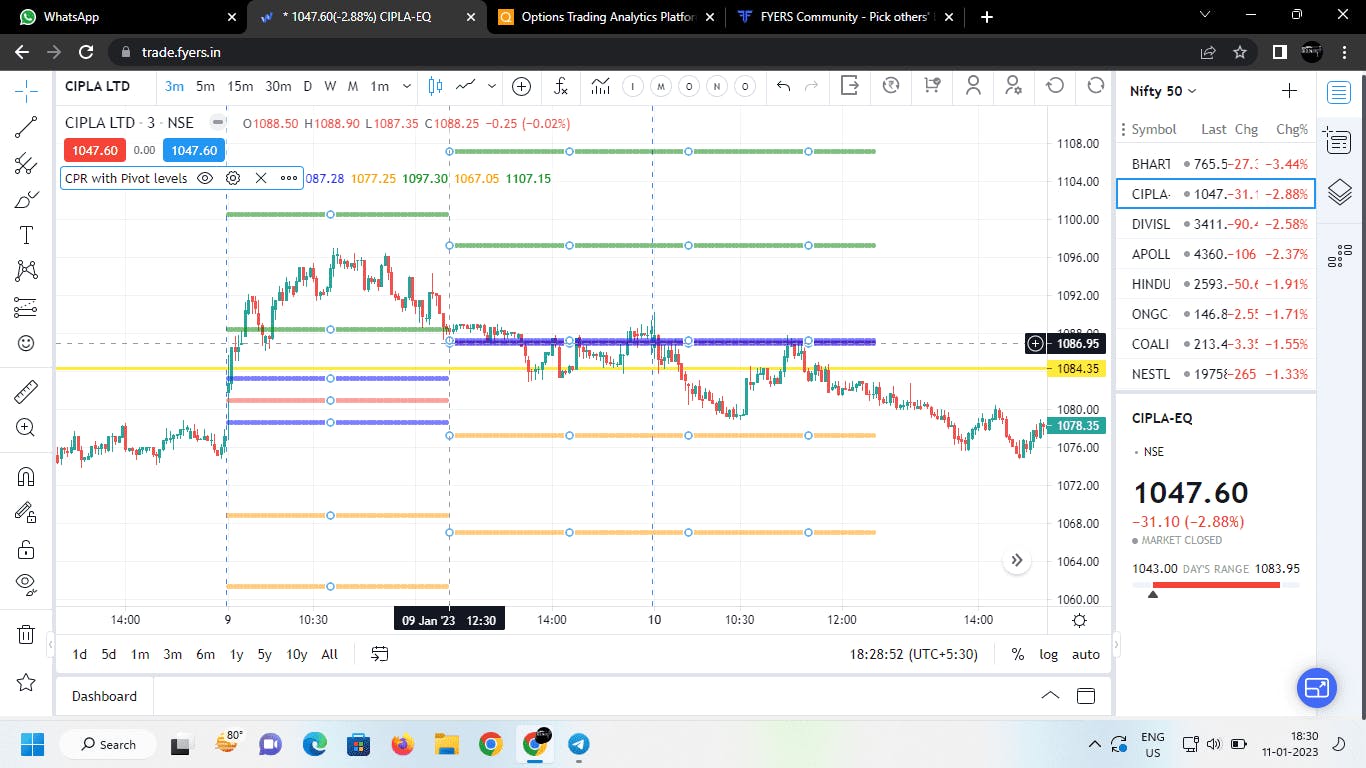Select the D daily interval
The width and height of the screenshot is (1366, 768).
tap(308, 87)
